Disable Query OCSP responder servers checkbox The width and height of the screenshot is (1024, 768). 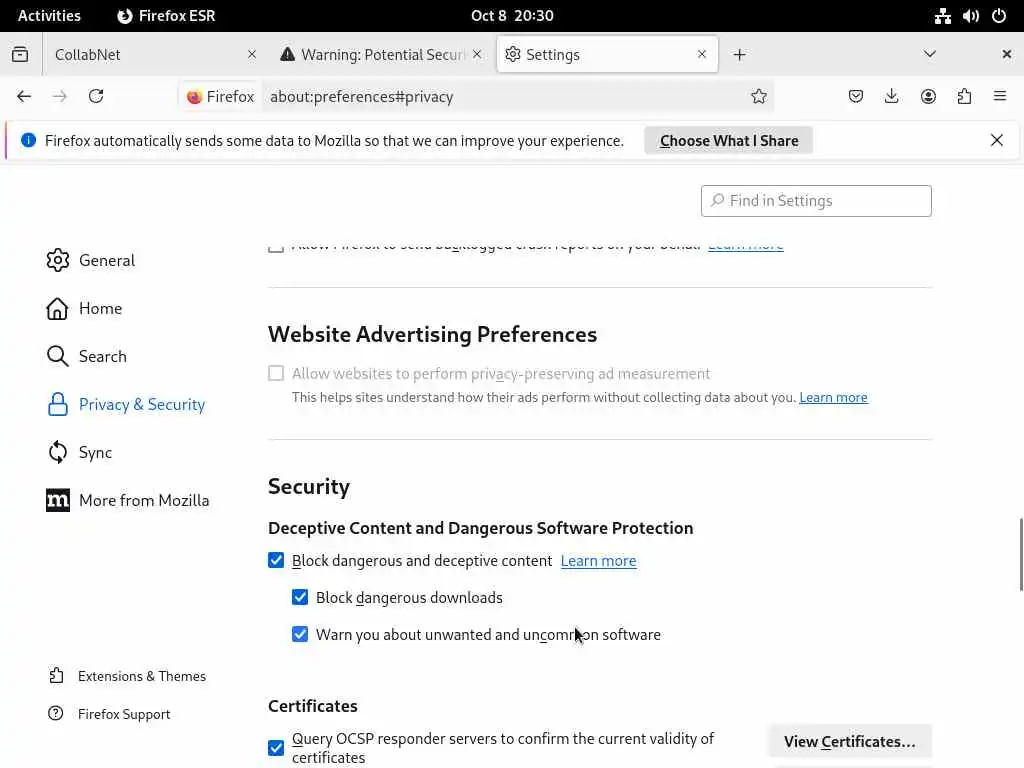[x=276, y=748]
